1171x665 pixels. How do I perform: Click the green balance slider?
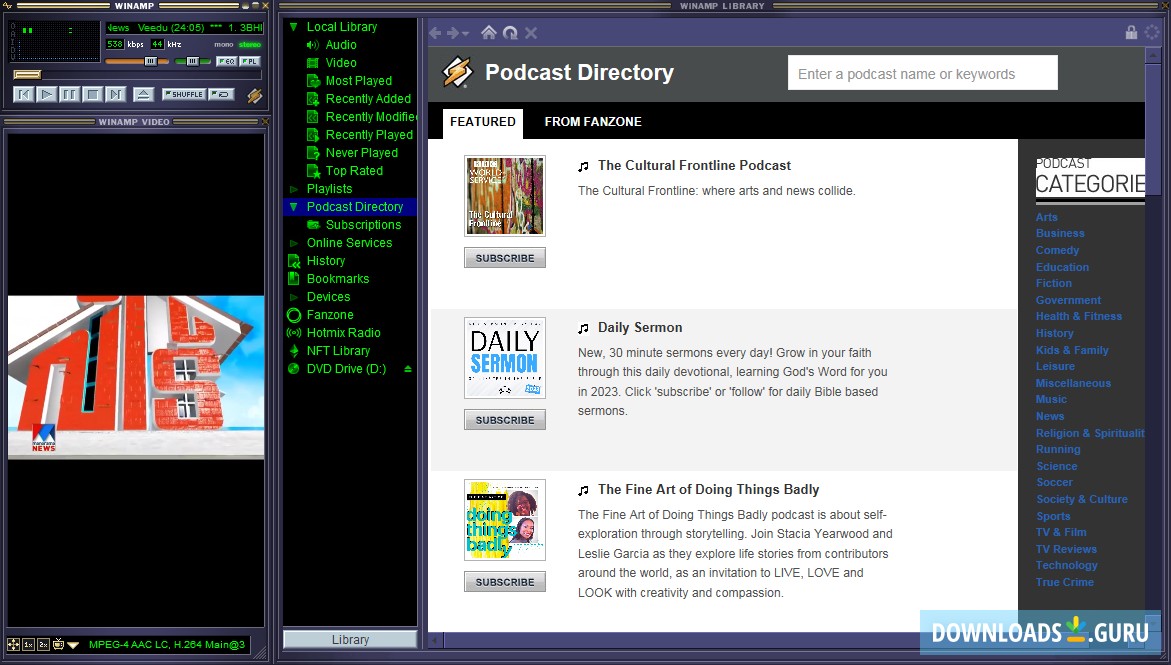point(193,61)
